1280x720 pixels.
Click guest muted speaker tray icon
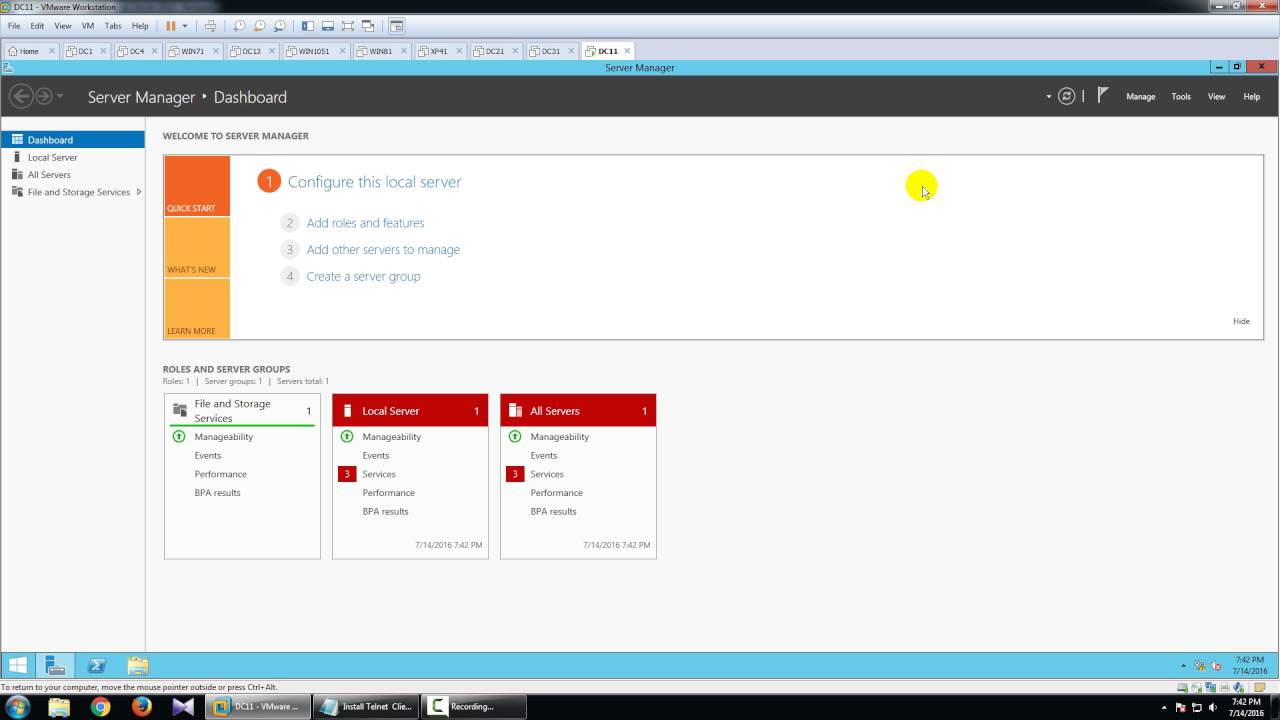[1216, 666]
